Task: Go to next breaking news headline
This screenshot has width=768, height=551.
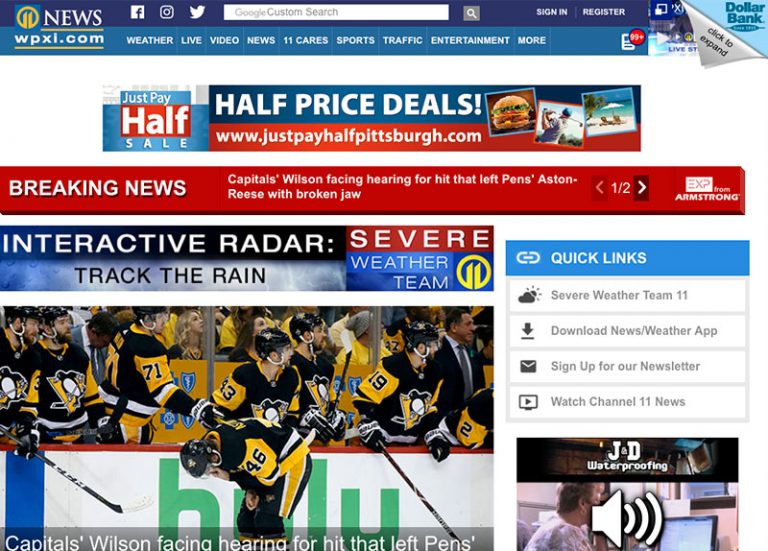Action: click(x=641, y=188)
